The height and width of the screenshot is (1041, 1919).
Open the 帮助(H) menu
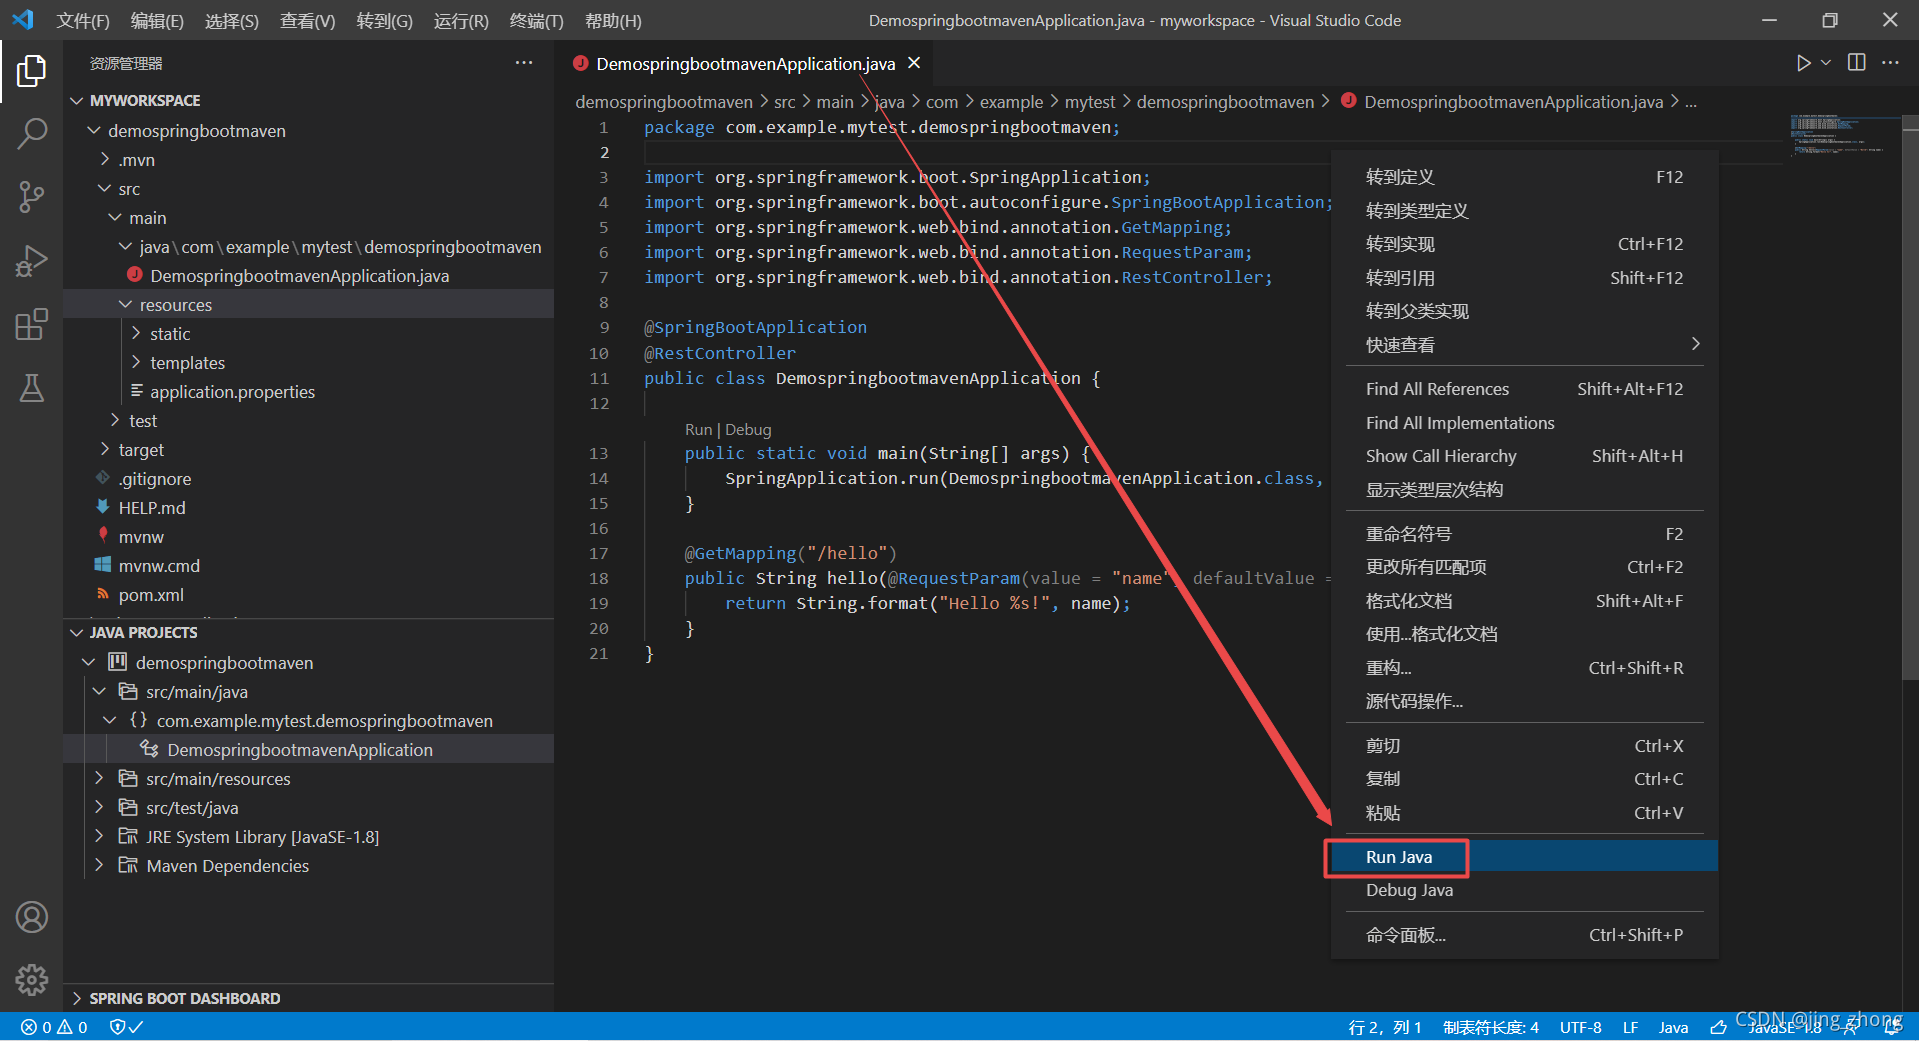613,20
